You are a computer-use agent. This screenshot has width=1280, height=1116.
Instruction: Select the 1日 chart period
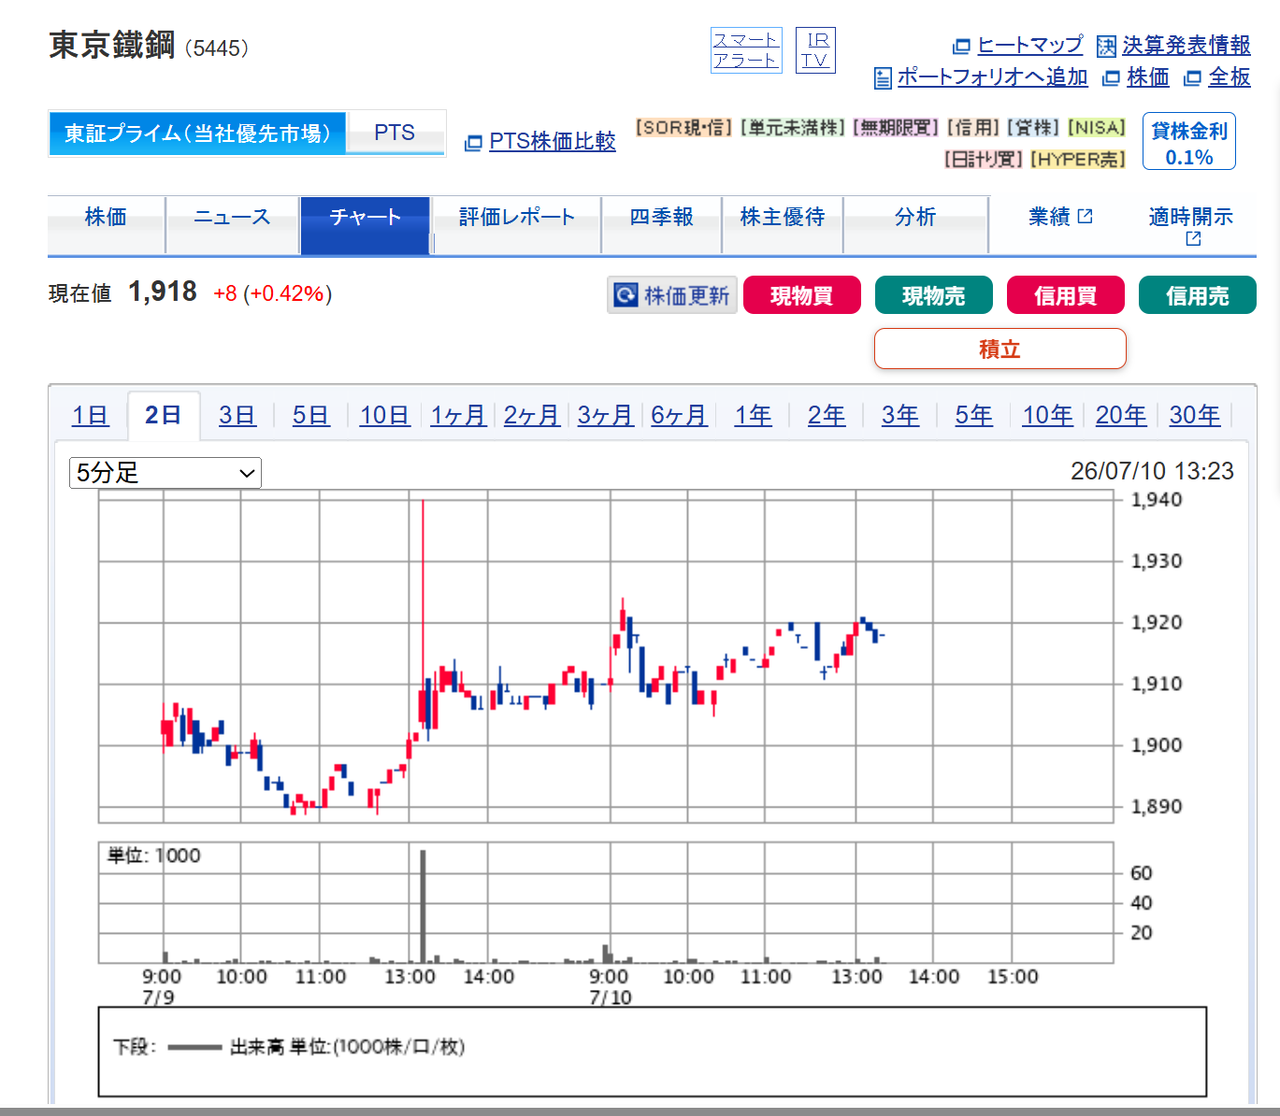90,415
